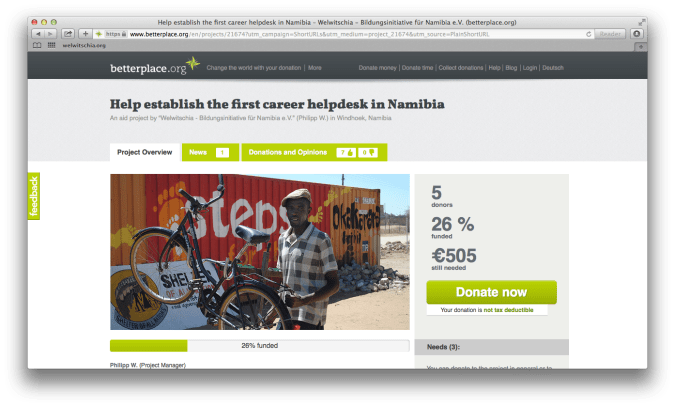The width and height of the screenshot is (675, 407).
Task: Open the green feedback side tab
Action: [x=33, y=196]
